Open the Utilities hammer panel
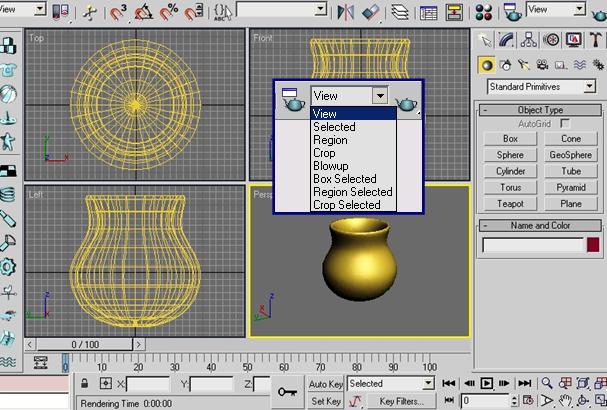 pos(594,39)
